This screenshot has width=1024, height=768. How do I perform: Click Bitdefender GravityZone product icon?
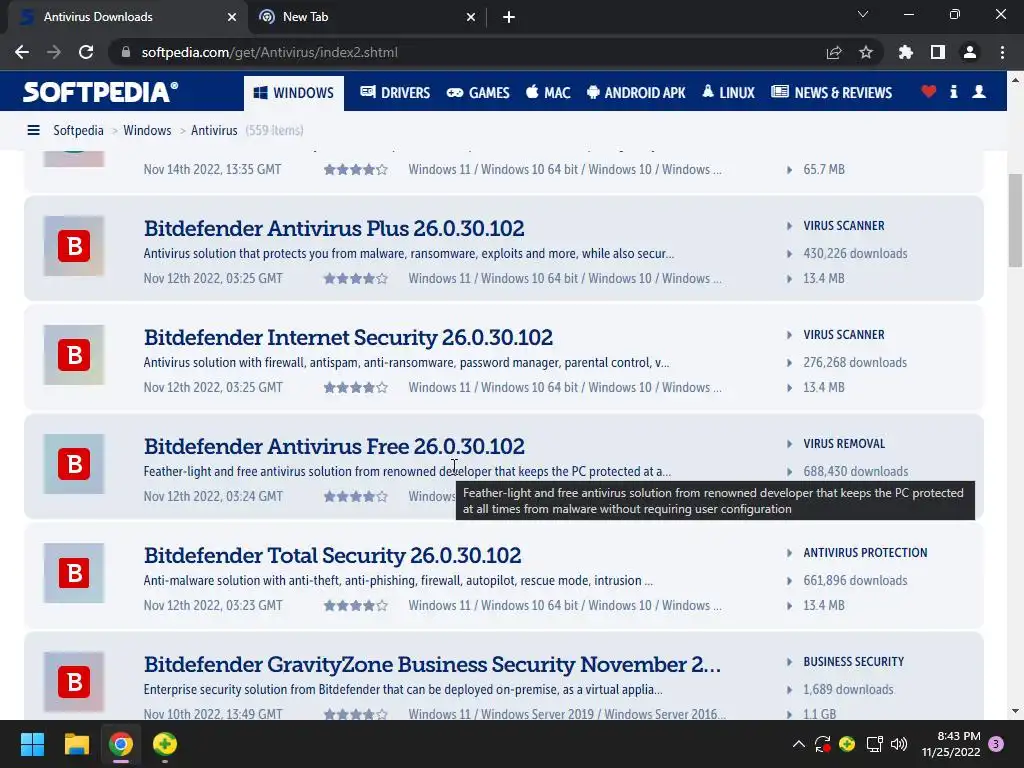pyautogui.click(x=74, y=682)
